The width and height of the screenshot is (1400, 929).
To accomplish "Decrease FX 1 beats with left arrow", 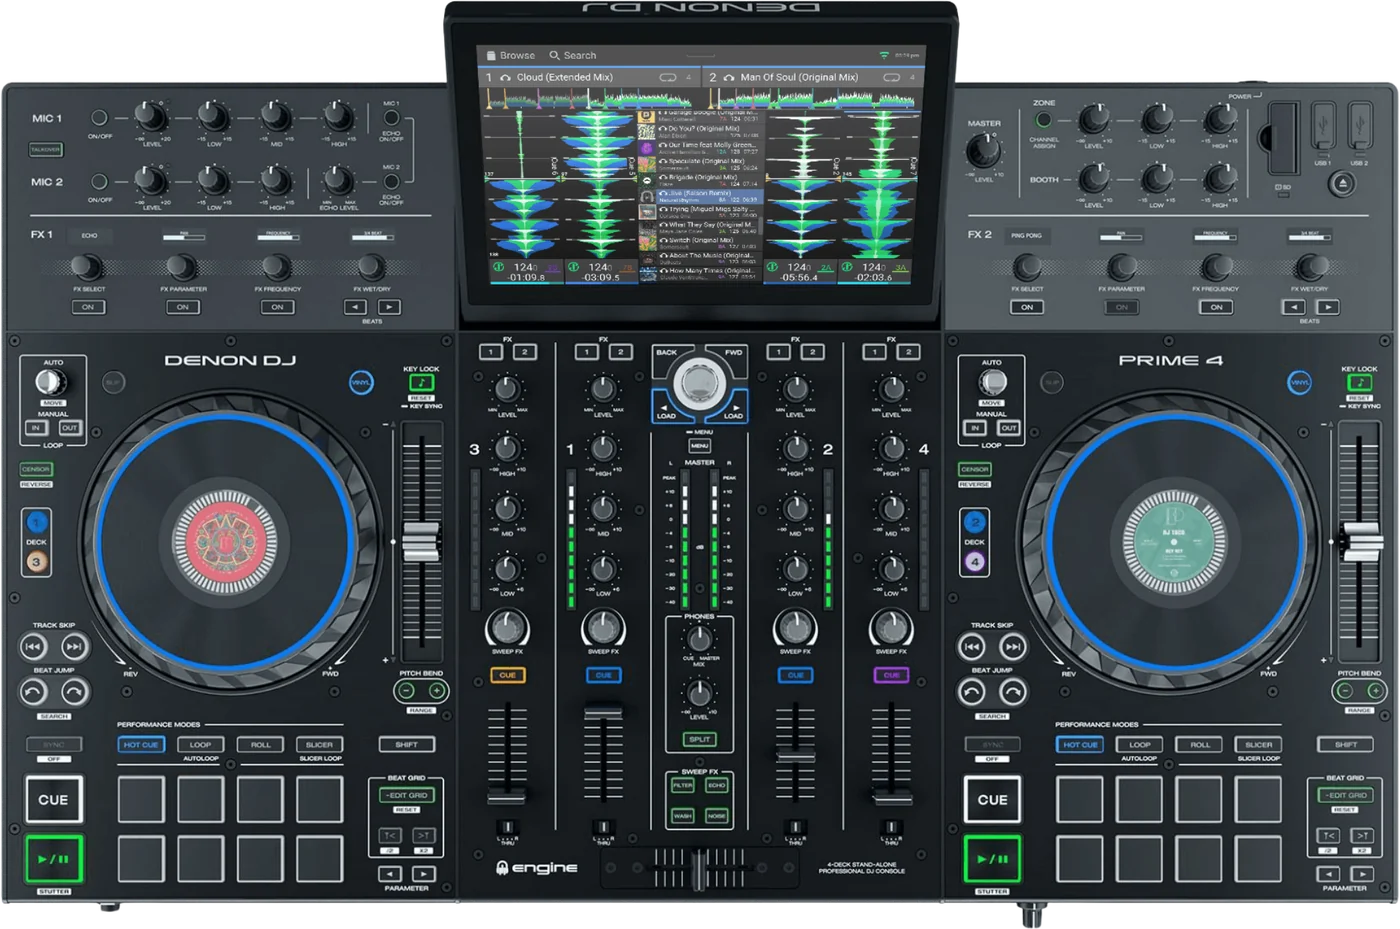I will [355, 307].
